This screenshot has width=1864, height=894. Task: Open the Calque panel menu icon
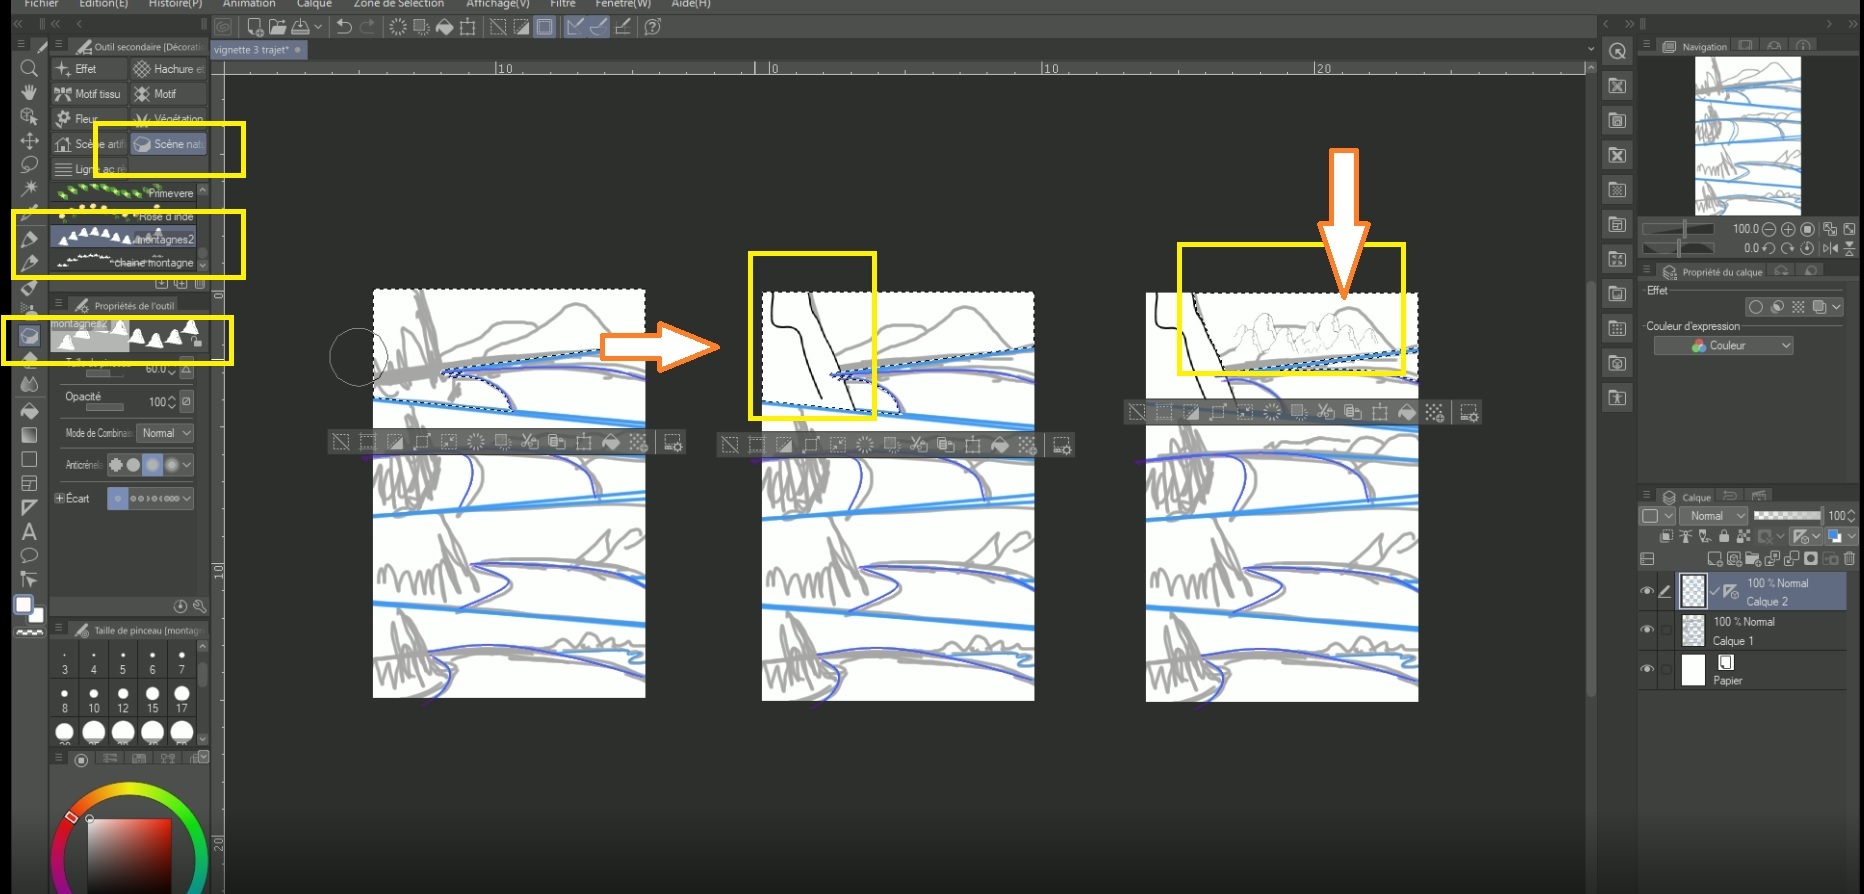1645,496
